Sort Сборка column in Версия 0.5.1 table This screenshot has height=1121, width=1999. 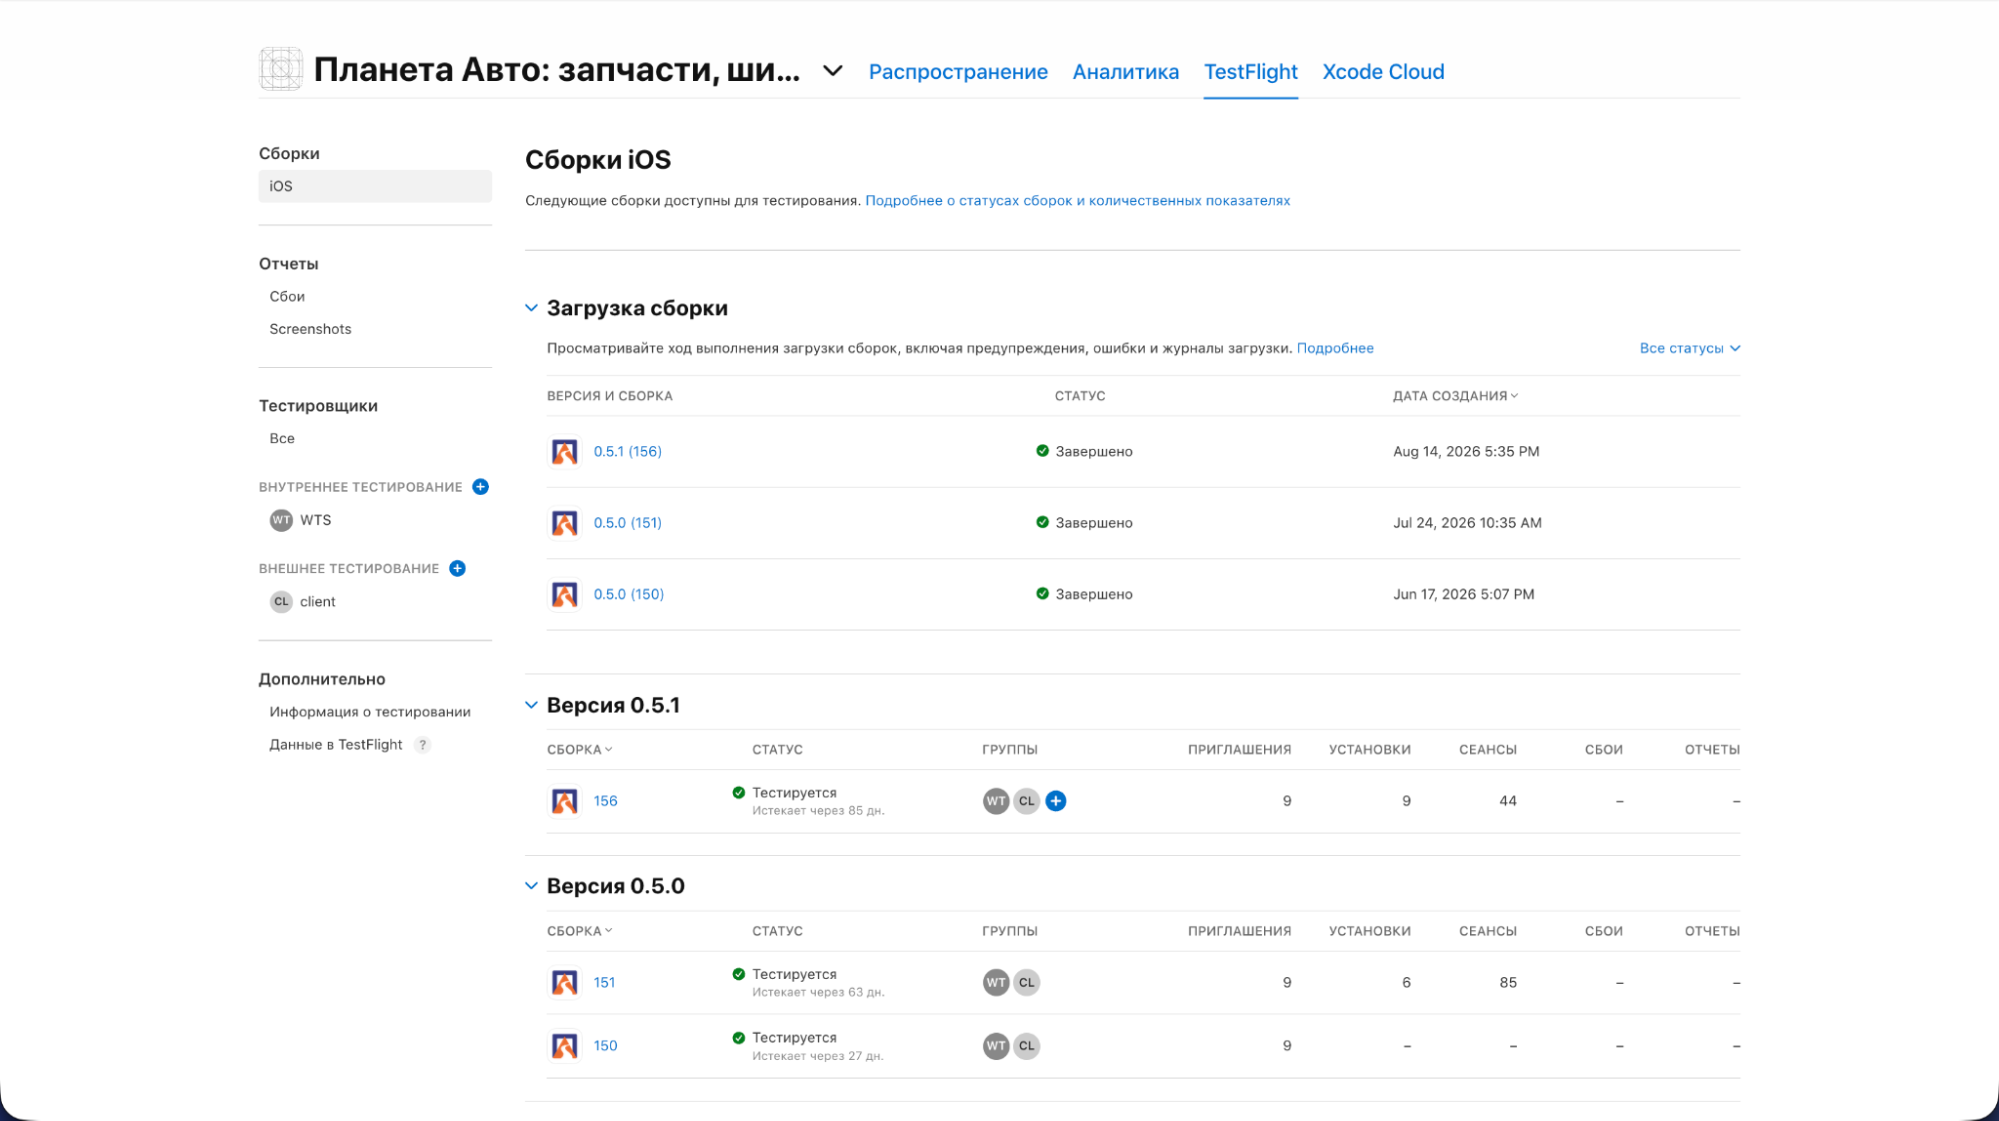pyautogui.click(x=579, y=749)
